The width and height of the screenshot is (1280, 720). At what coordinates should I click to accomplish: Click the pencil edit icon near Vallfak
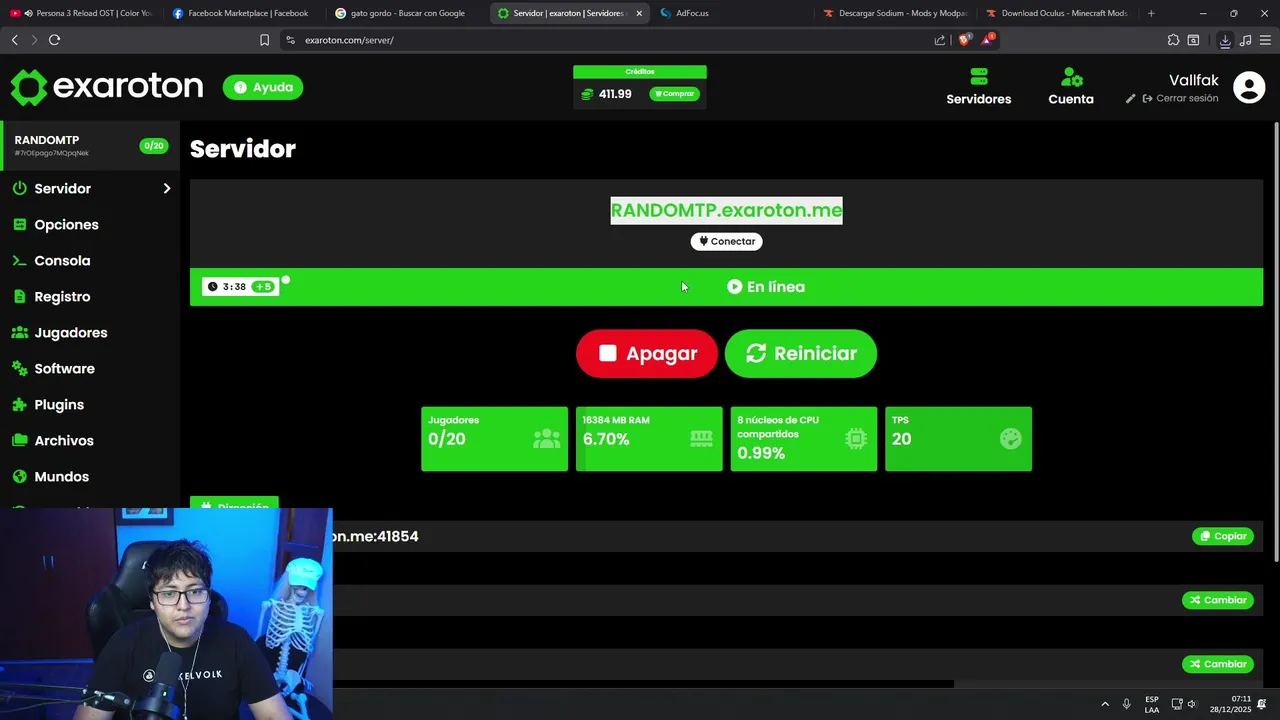pyautogui.click(x=1131, y=98)
